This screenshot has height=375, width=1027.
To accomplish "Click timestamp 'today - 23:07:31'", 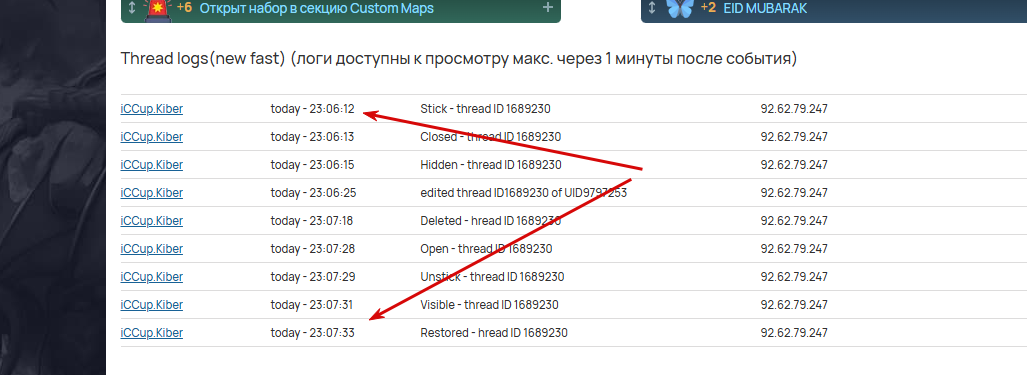I will [312, 305].
